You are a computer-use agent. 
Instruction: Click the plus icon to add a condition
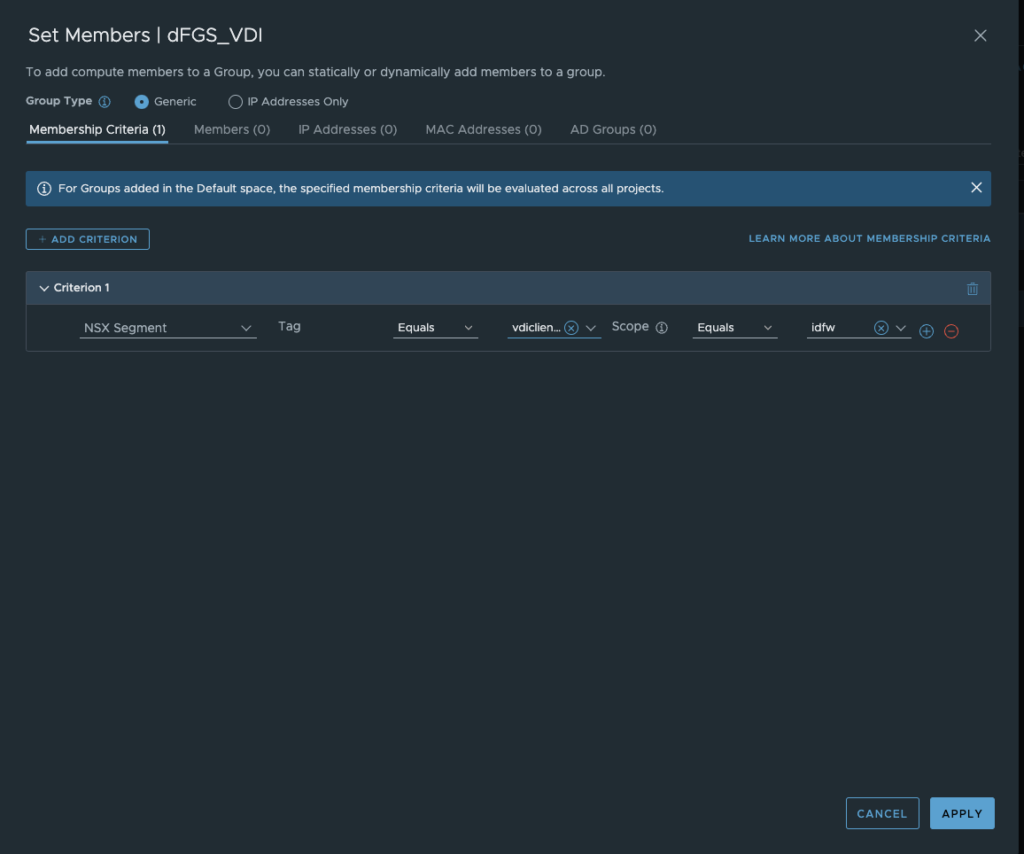tap(926, 331)
